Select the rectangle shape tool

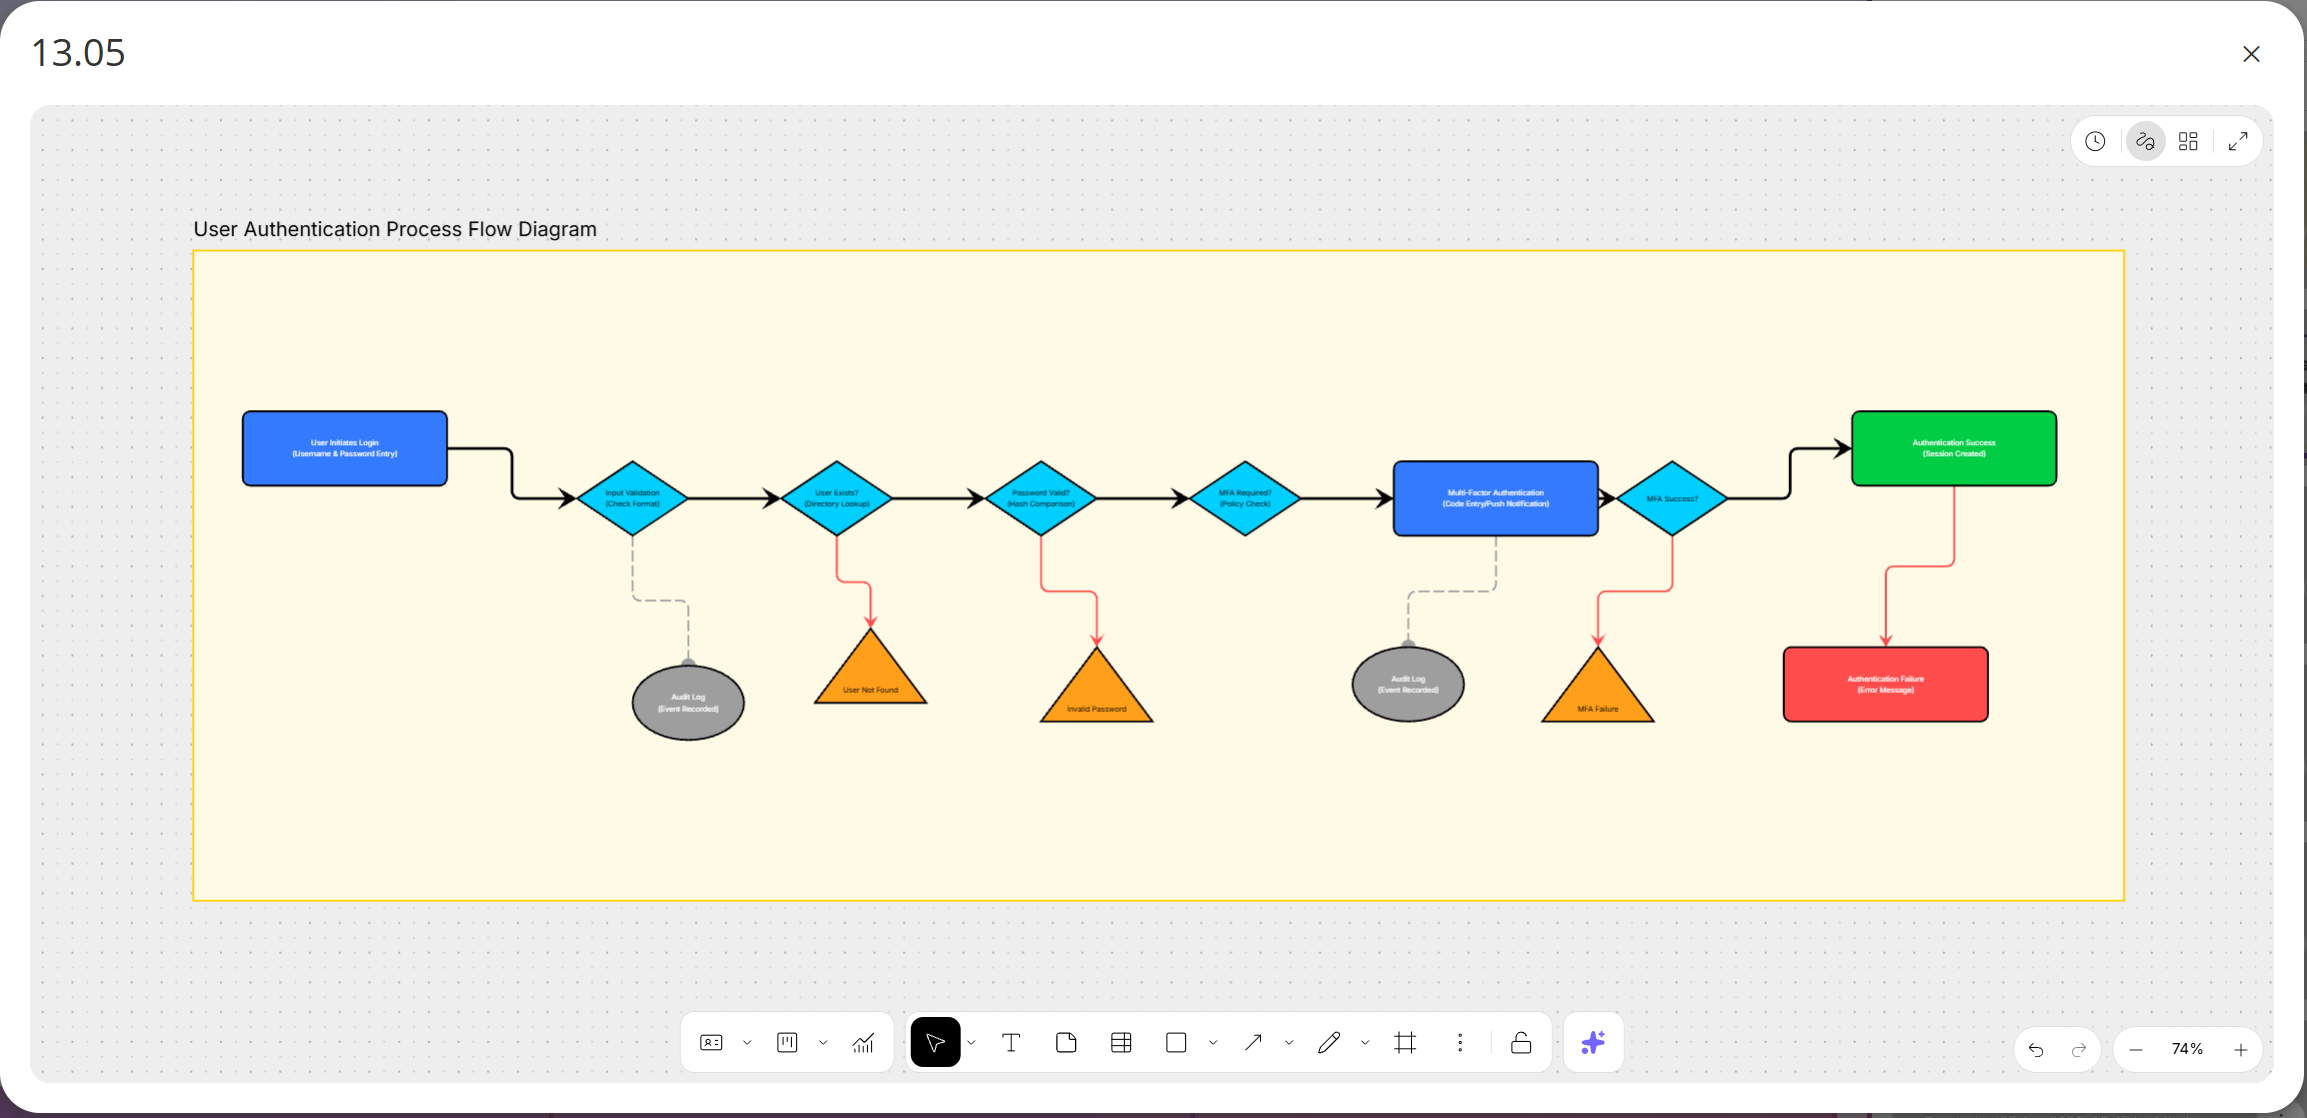point(1176,1043)
